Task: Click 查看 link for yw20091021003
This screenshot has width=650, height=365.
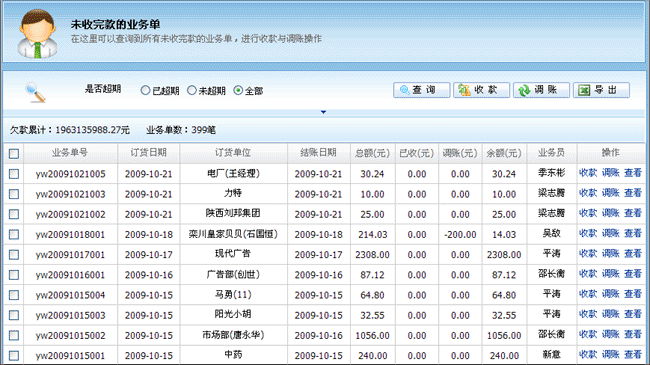Action: click(x=633, y=193)
